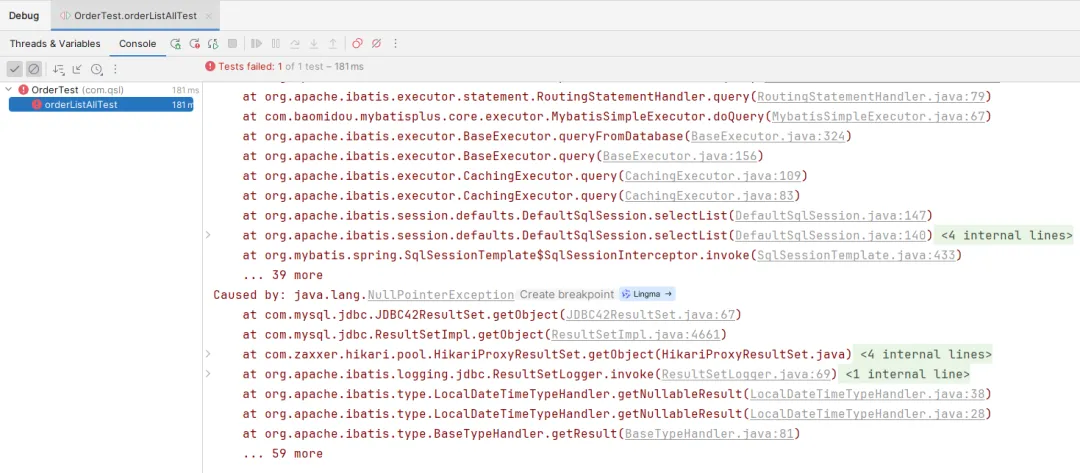Viewport: 1080px width, 473px height.
Task: Open the View Breakpoints dialog
Action: (357, 43)
